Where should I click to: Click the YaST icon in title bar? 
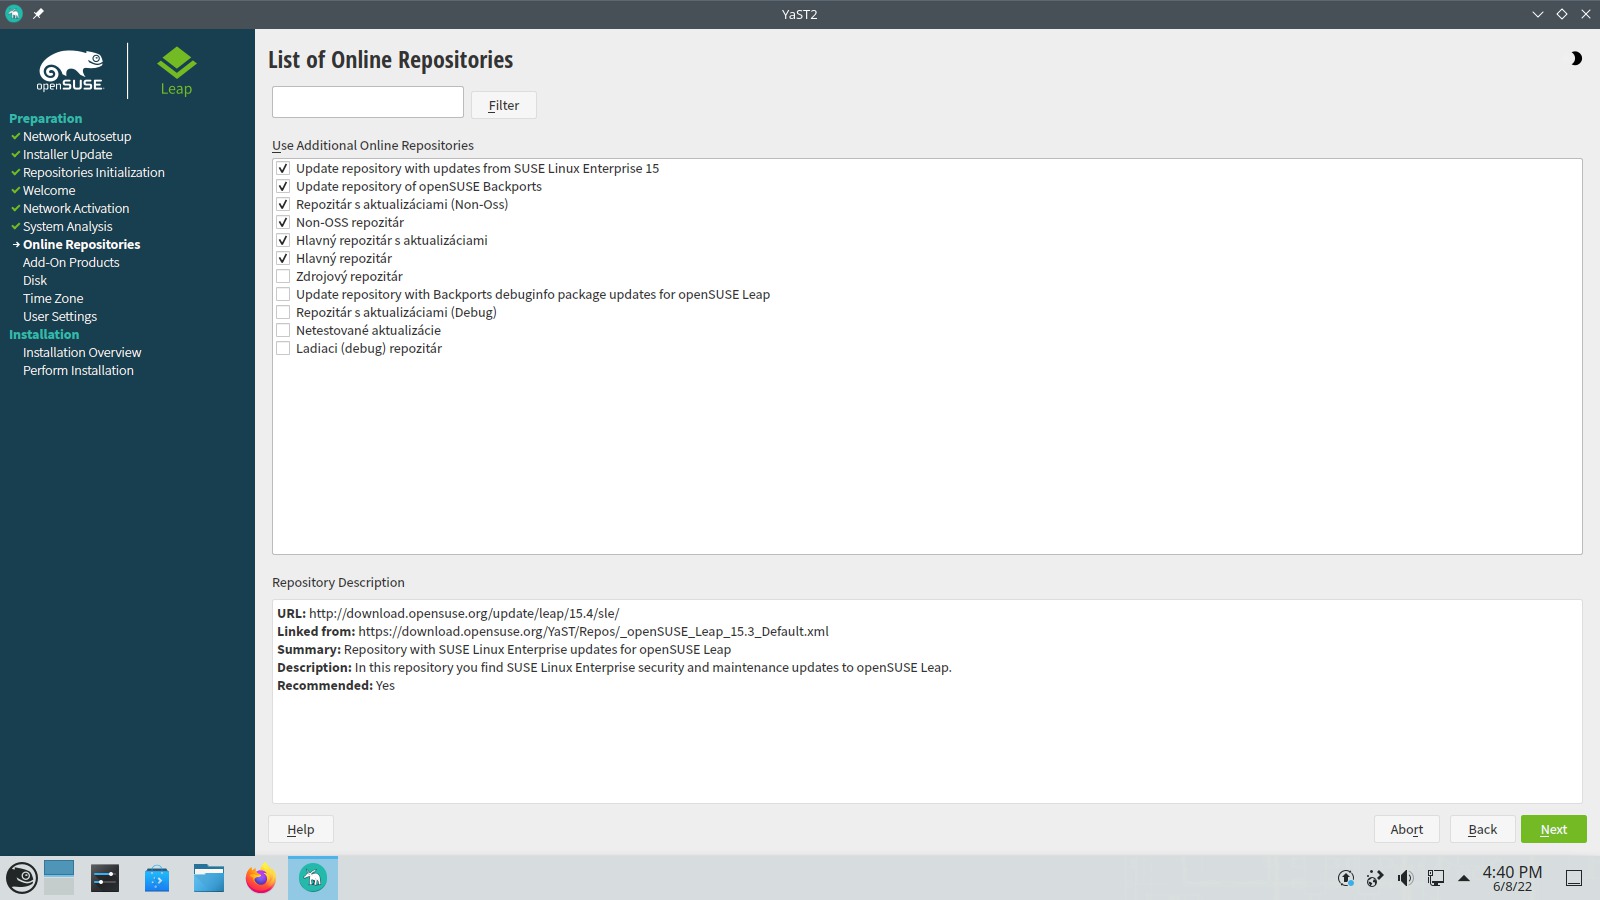coord(14,14)
